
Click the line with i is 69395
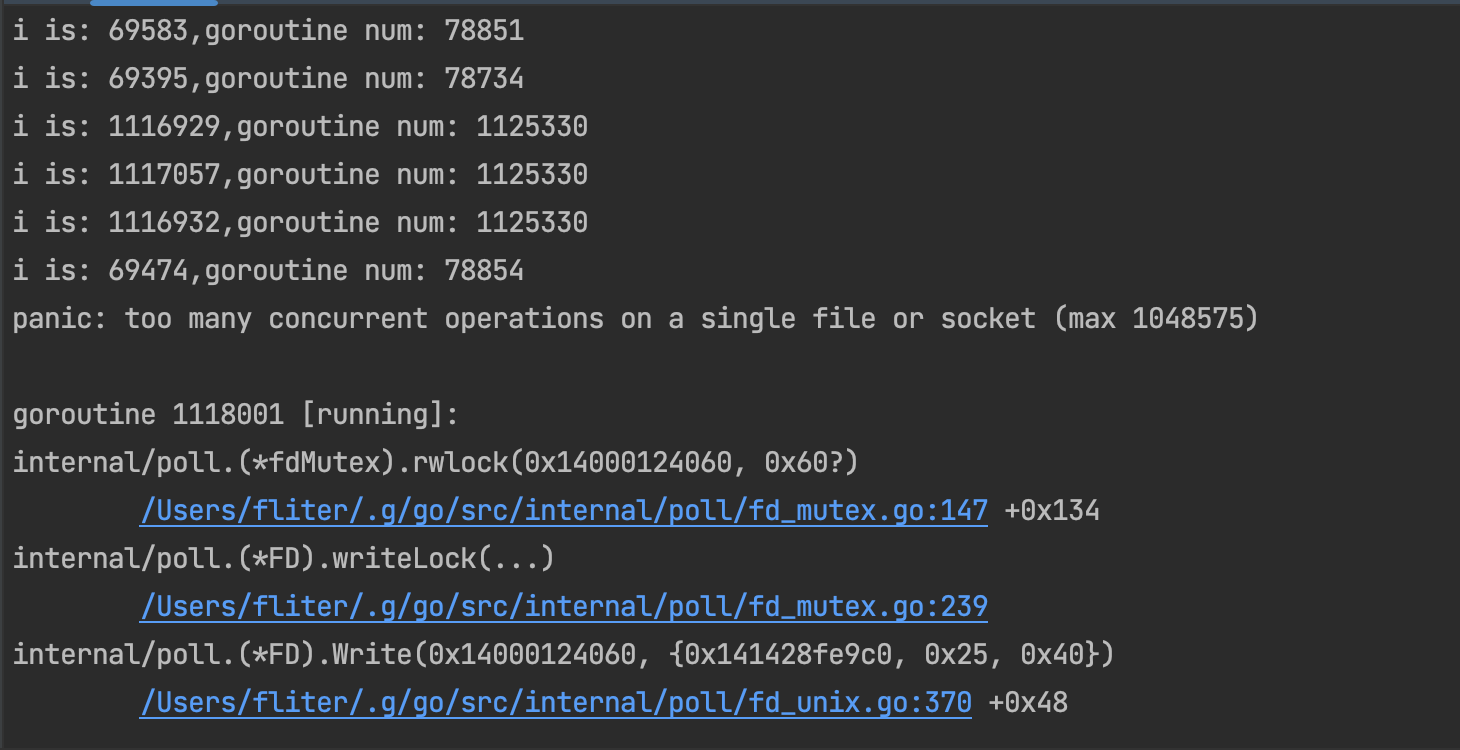pyautogui.click(x=268, y=79)
